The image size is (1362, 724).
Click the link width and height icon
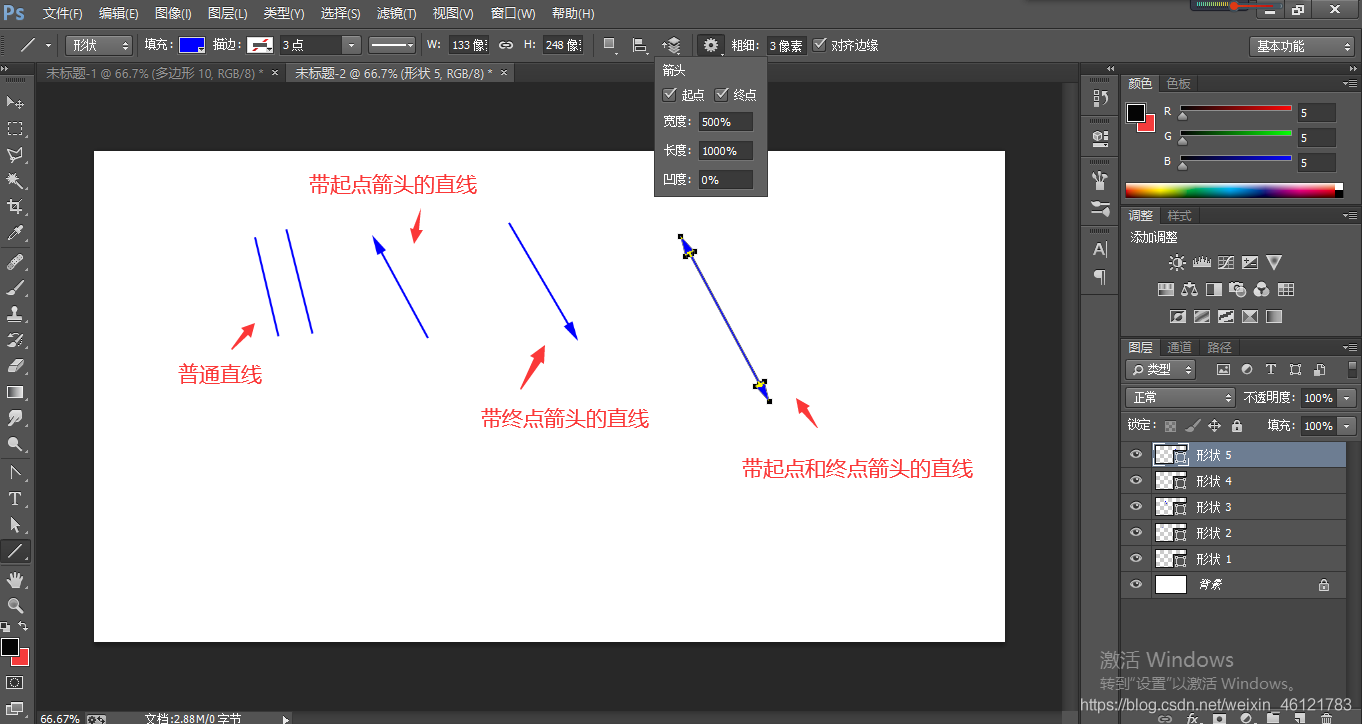point(506,45)
